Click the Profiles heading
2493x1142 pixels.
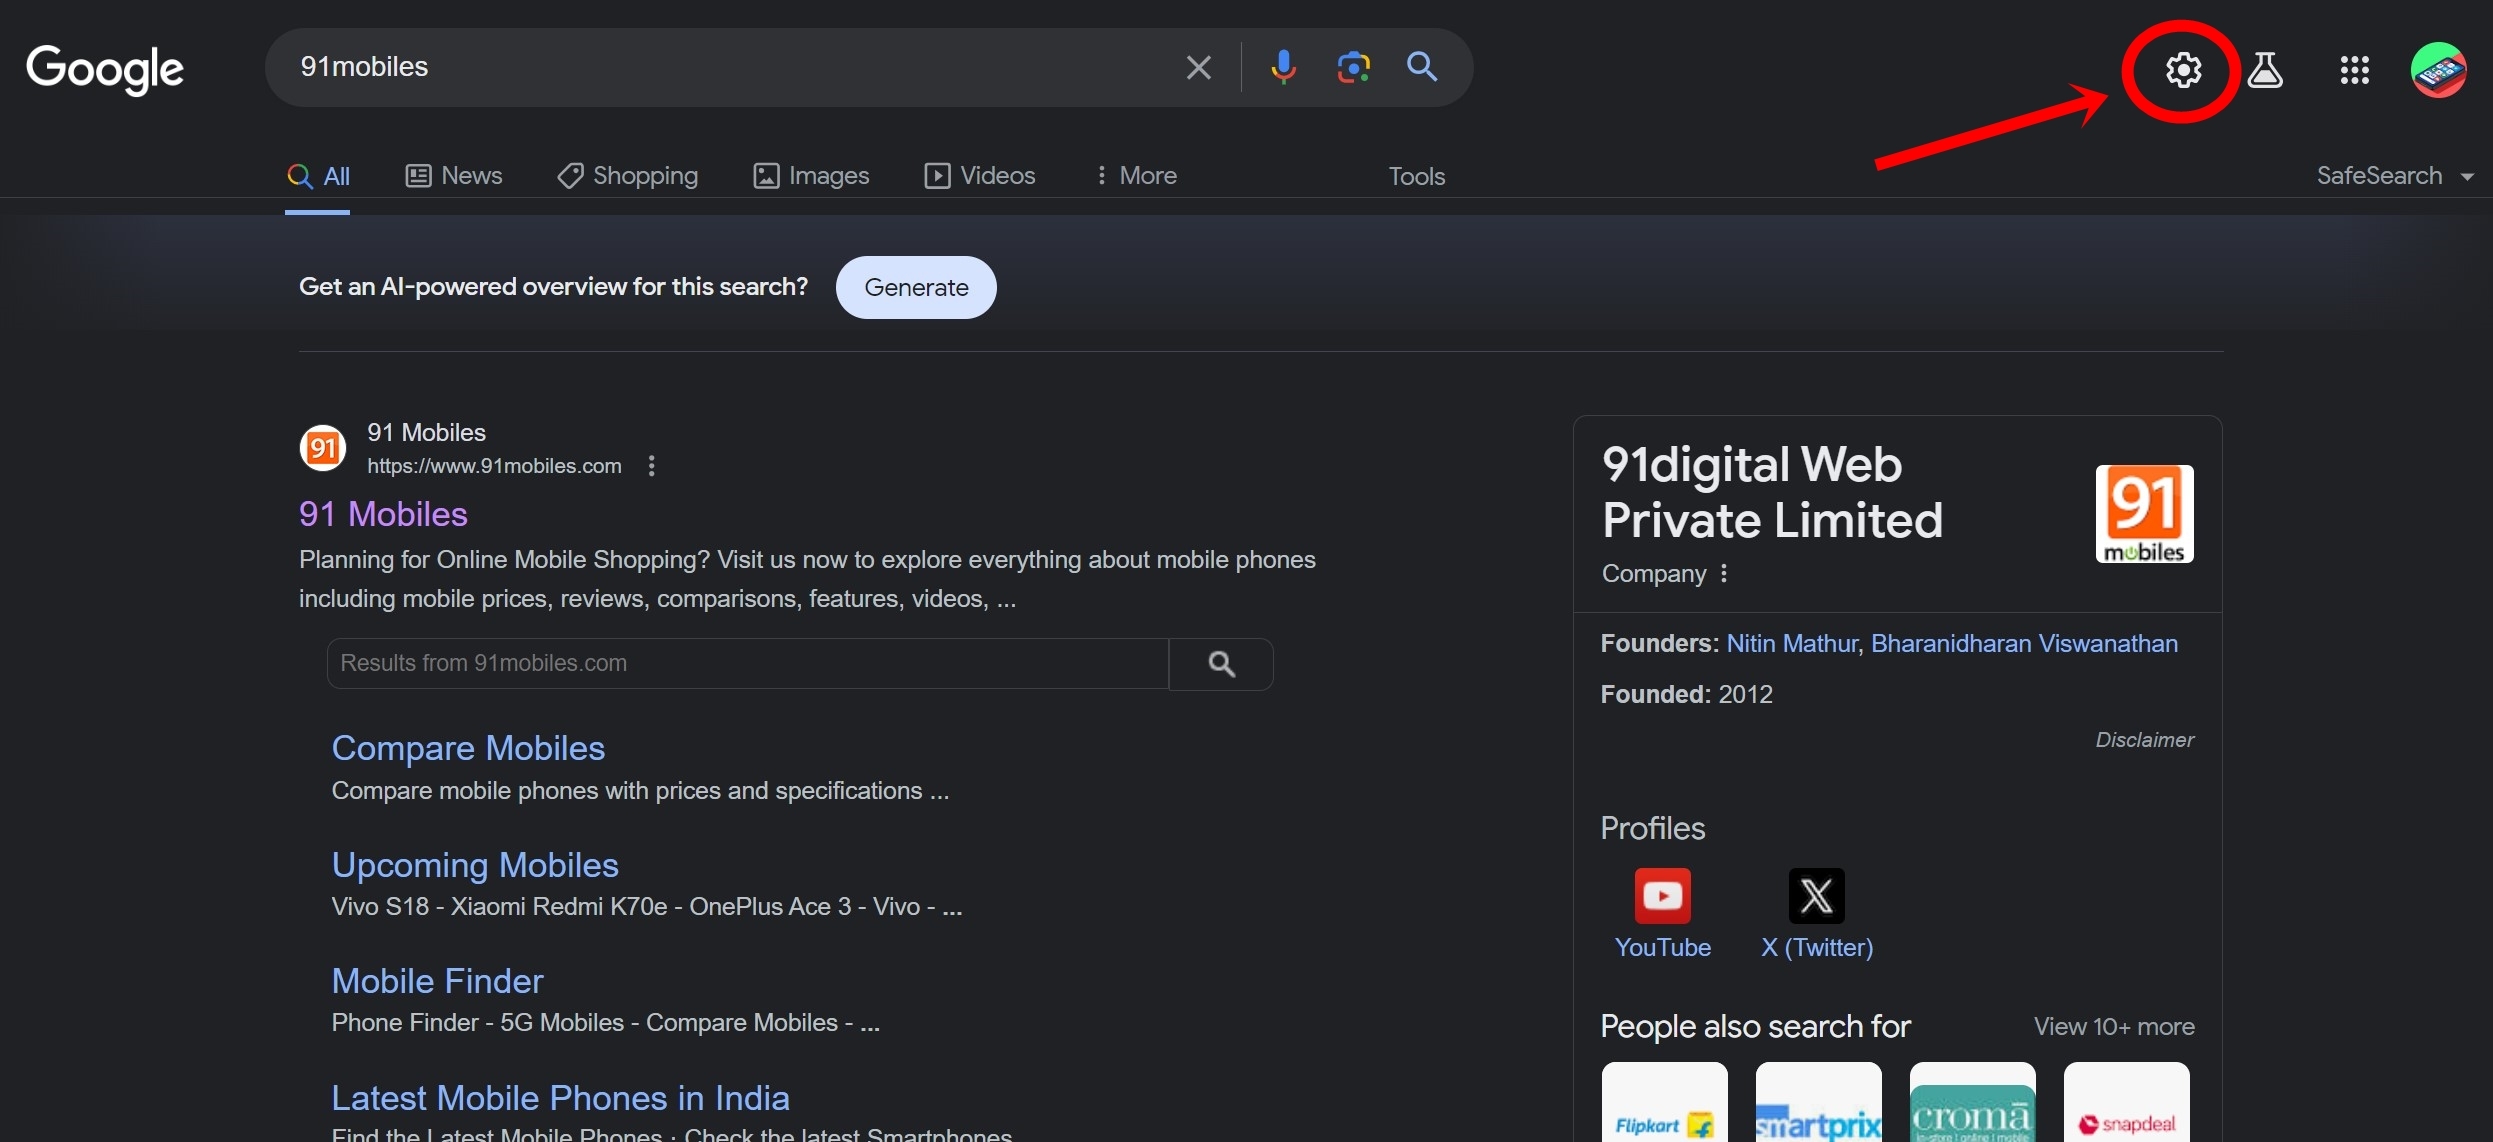pyautogui.click(x=1652, y=829)
